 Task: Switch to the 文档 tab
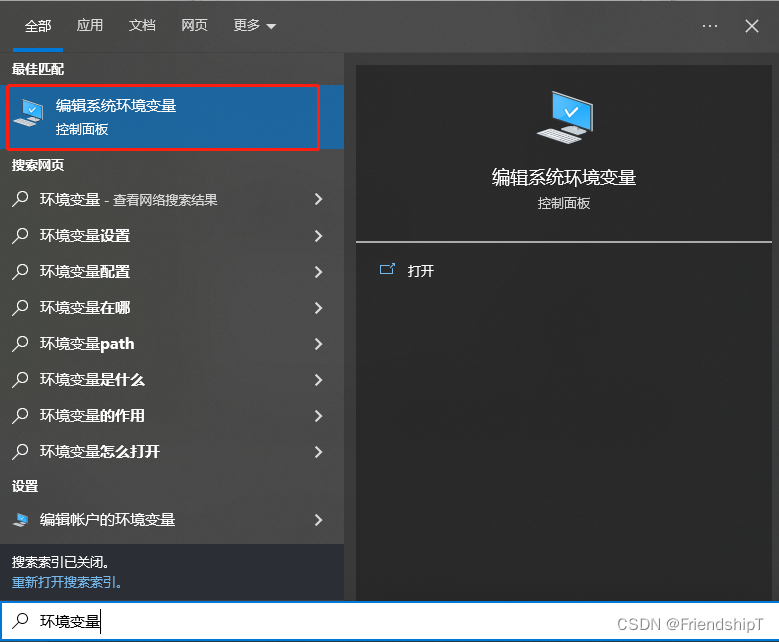tap(142, 25)
